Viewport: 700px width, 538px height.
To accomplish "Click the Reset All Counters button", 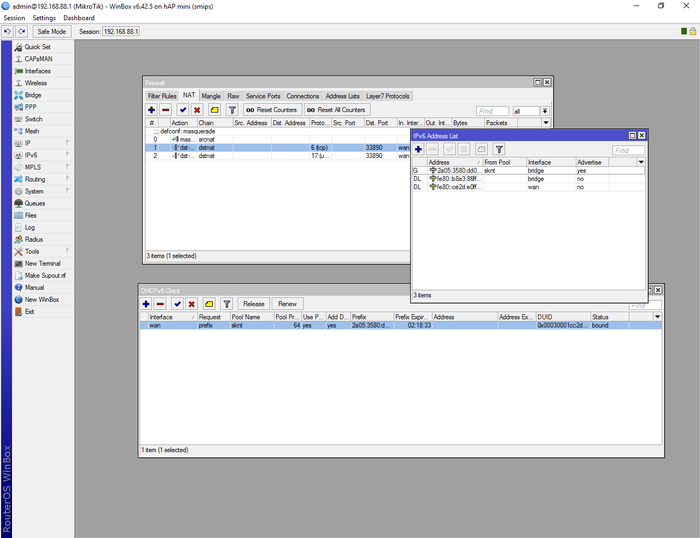I will coord(338,110).
